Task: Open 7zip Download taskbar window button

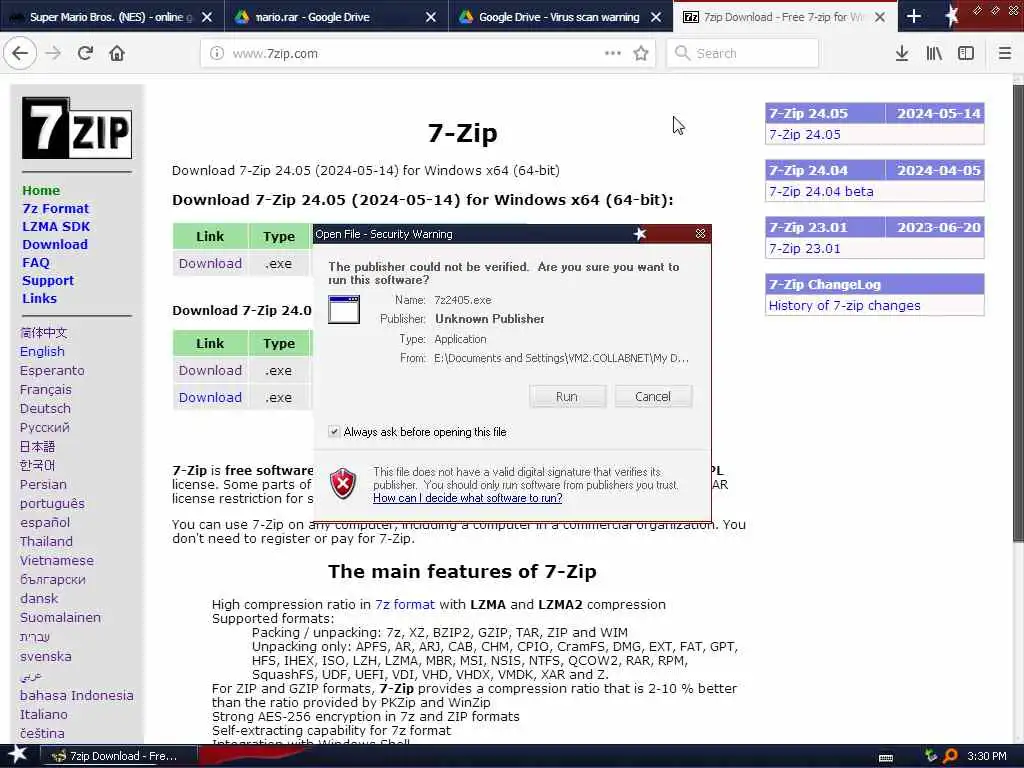Action: pos(118,756)
